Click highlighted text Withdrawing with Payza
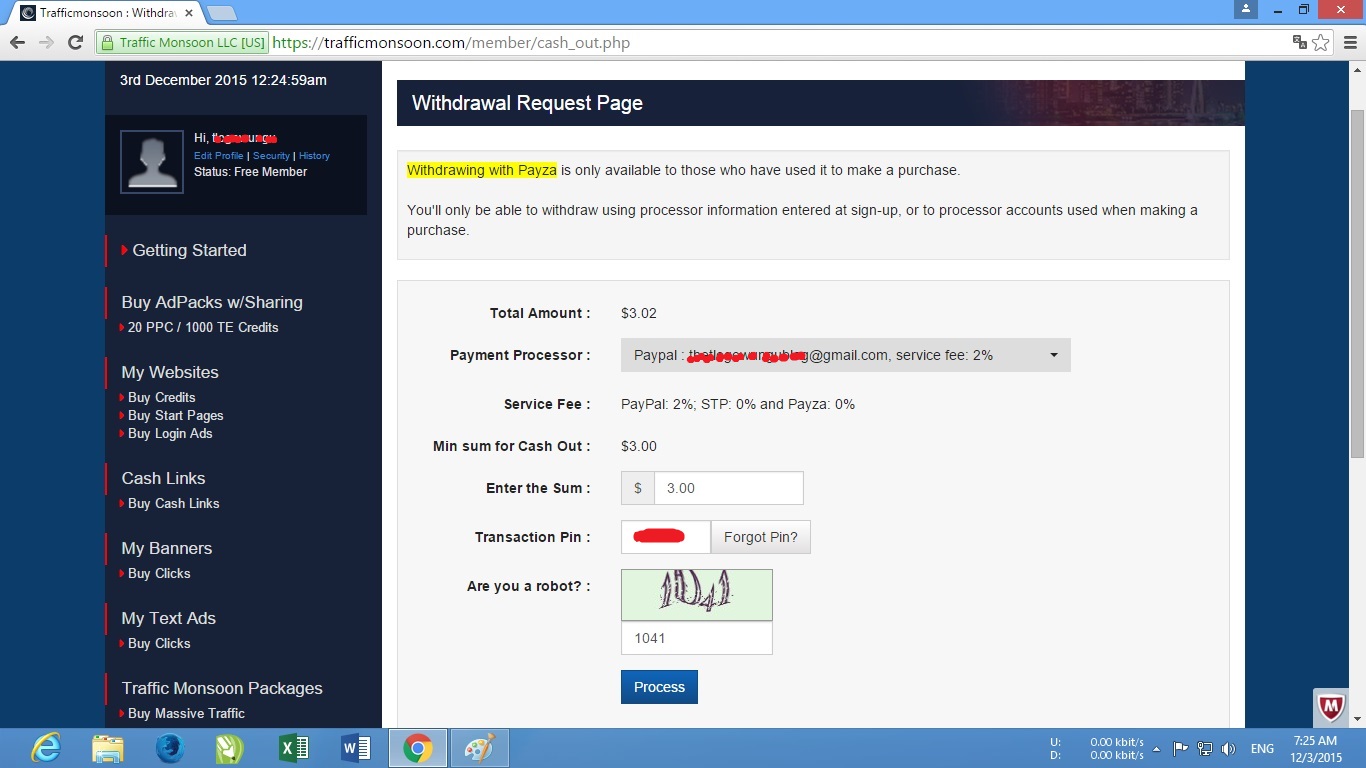The image size is (1366, 768). pos(482,170)
